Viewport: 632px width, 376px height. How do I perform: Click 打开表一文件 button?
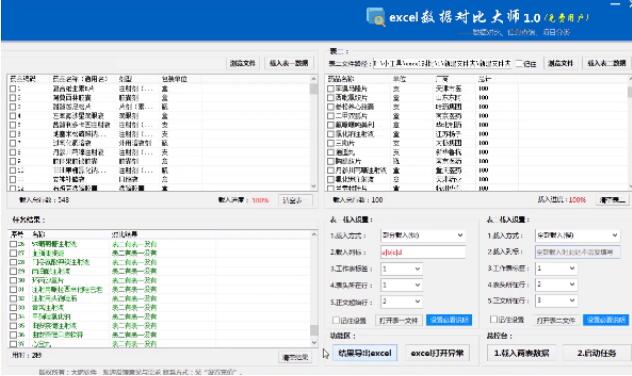point(399,320)
